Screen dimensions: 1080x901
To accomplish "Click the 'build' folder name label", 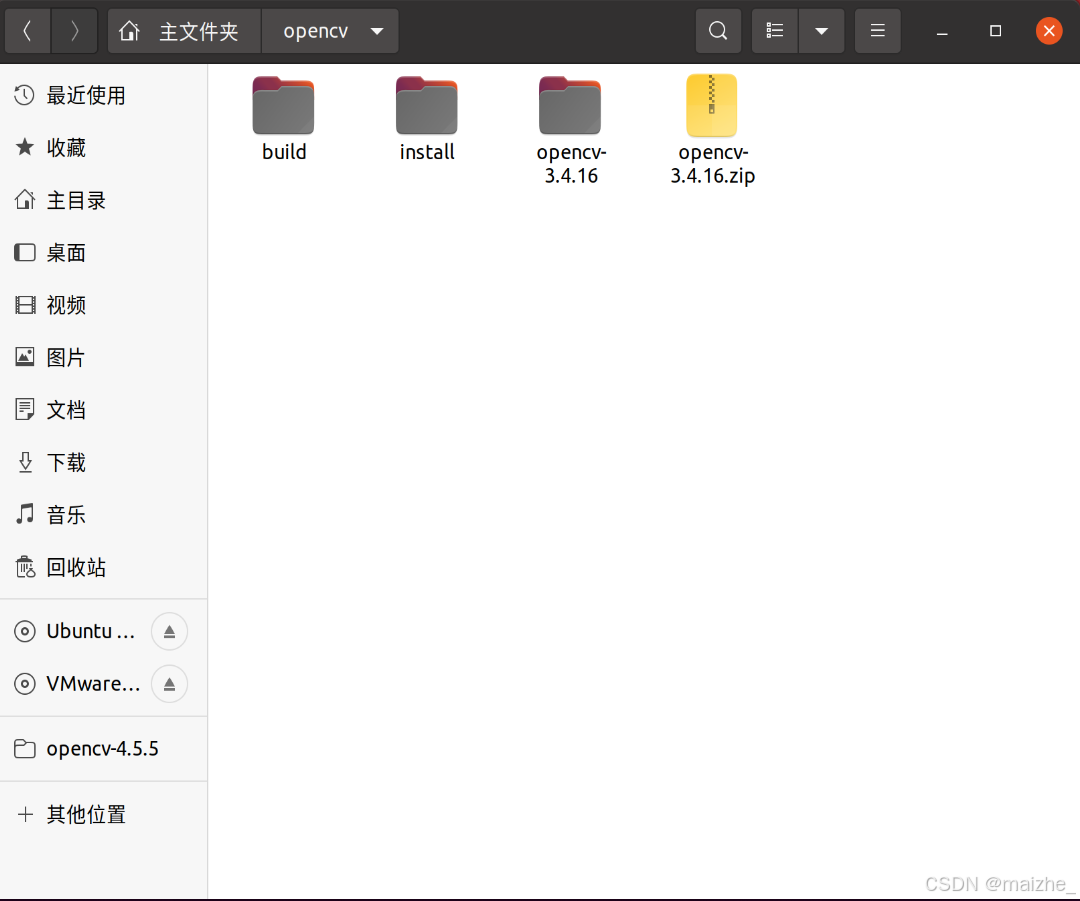I will pos(284,152).
